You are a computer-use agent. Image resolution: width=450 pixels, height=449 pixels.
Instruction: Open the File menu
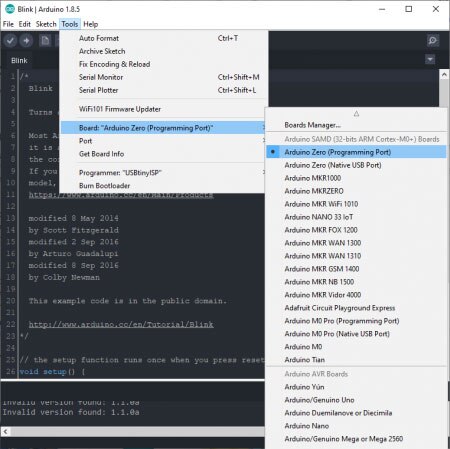pyautogui.click(x=8, y=24)
